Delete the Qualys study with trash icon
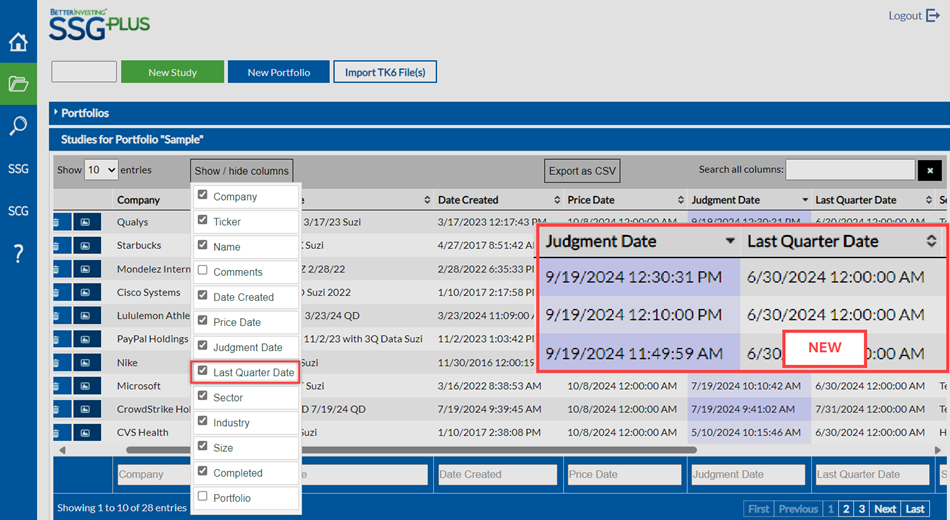Image resolution: width=950 pixels, height=520 pixels. pos(62,222)
